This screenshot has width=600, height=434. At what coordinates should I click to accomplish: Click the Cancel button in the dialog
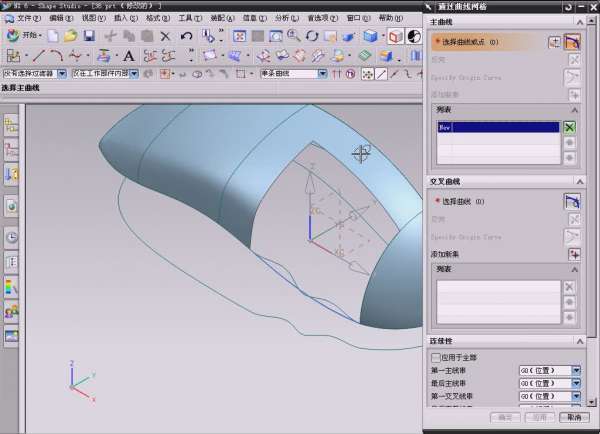[x=573, y=417]
